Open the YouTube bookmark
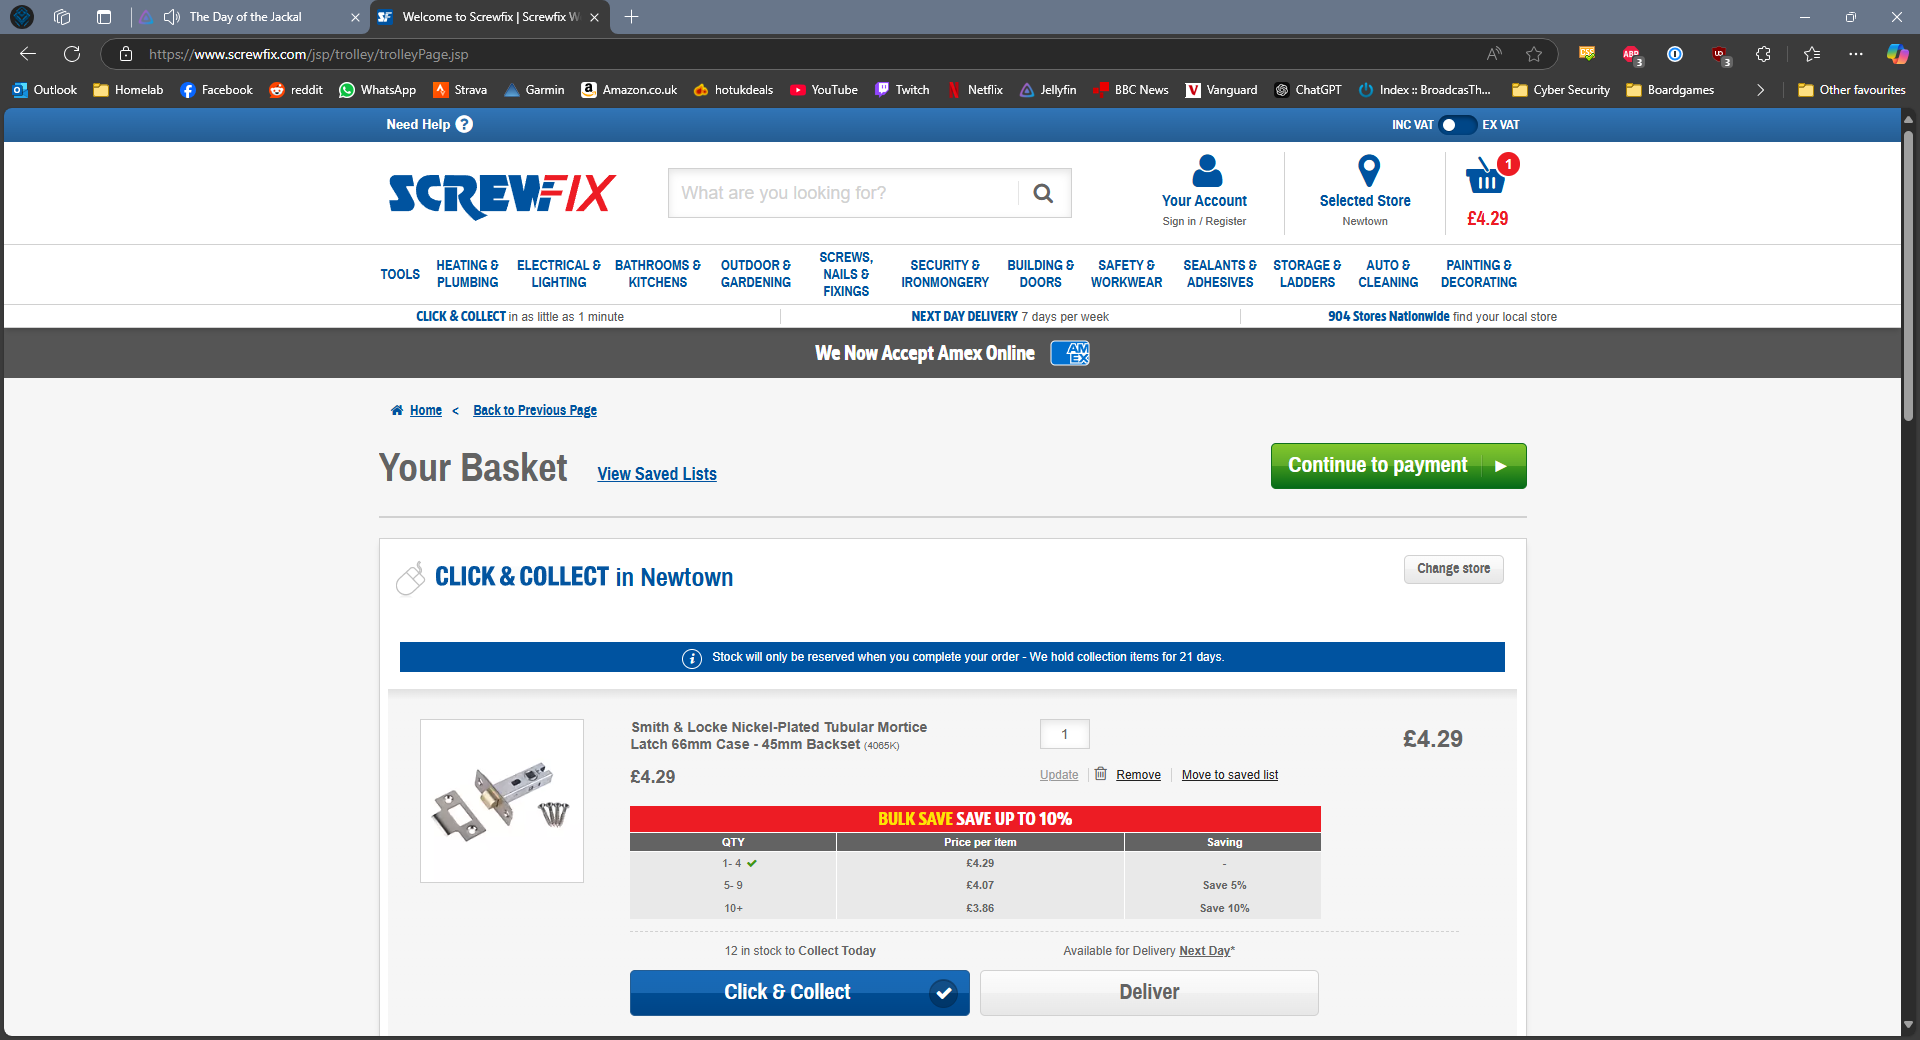 click(x=824, y=90)
